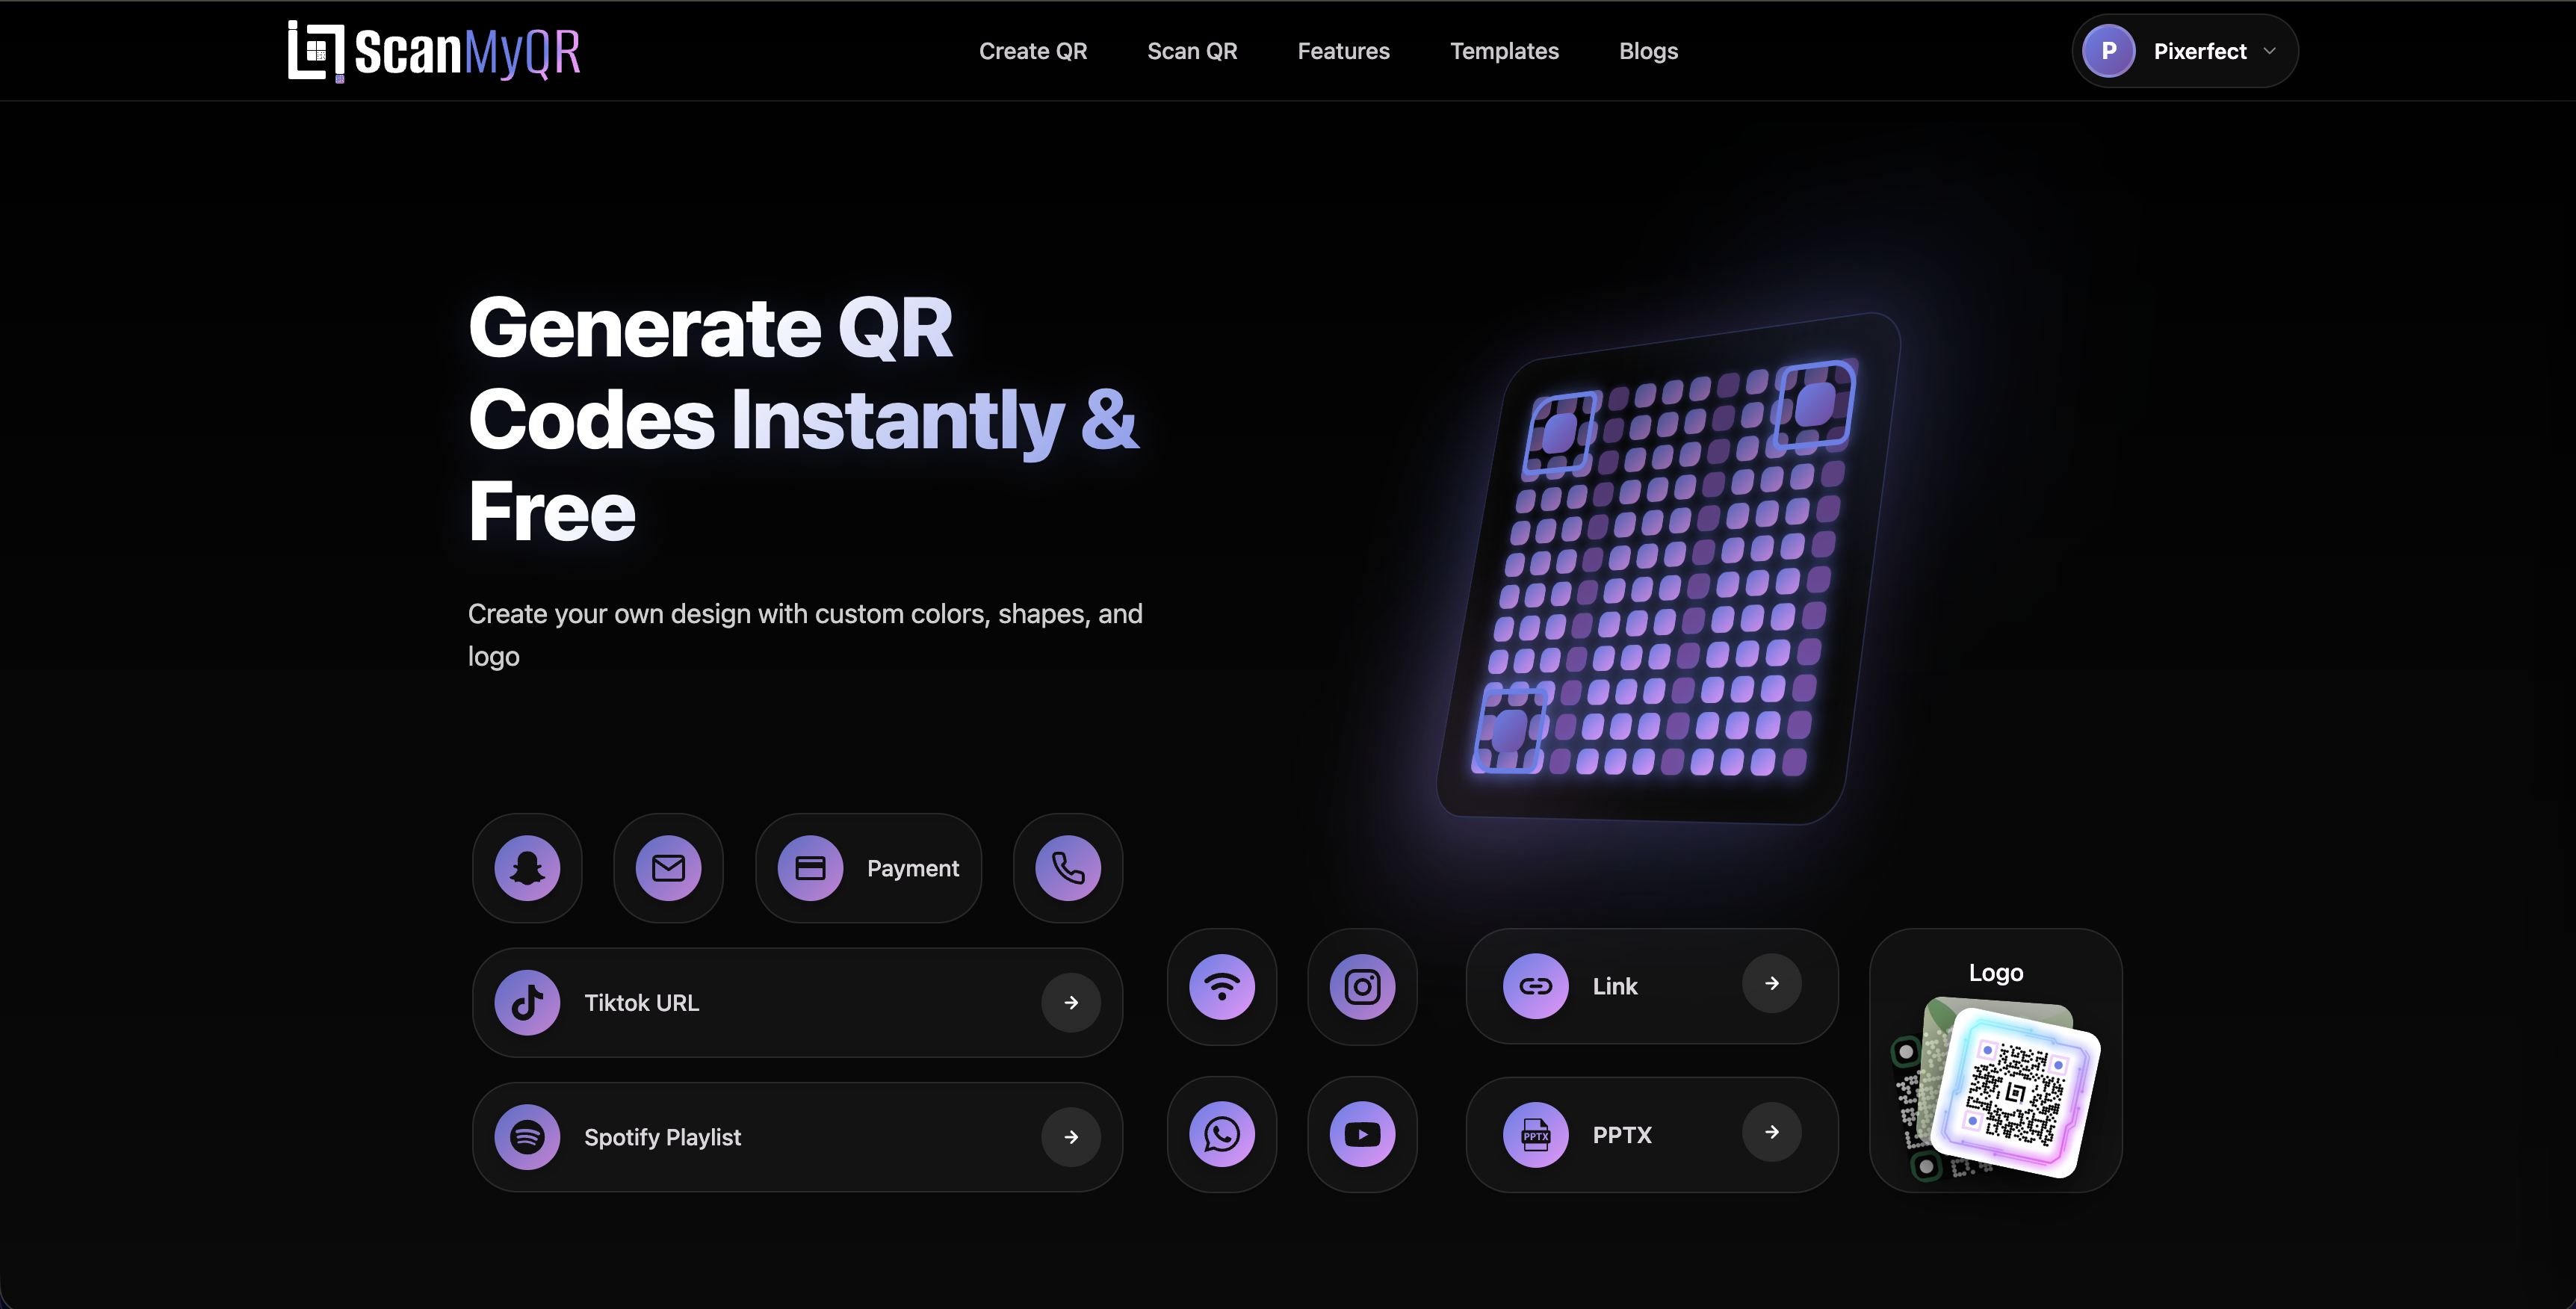Screen dimensions: 2576x1309
Task: Open the WhatsApp QR code option
Action: coord(1222,1134)
